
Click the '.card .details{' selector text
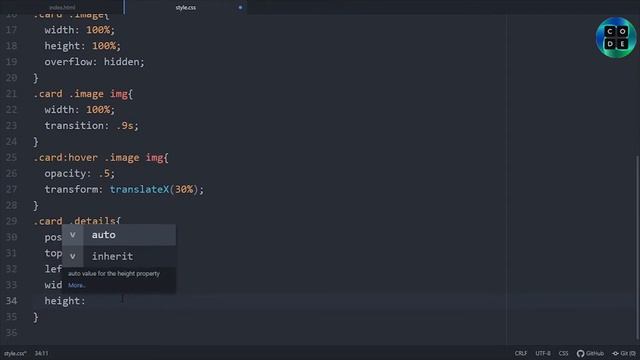click(77, 221)
